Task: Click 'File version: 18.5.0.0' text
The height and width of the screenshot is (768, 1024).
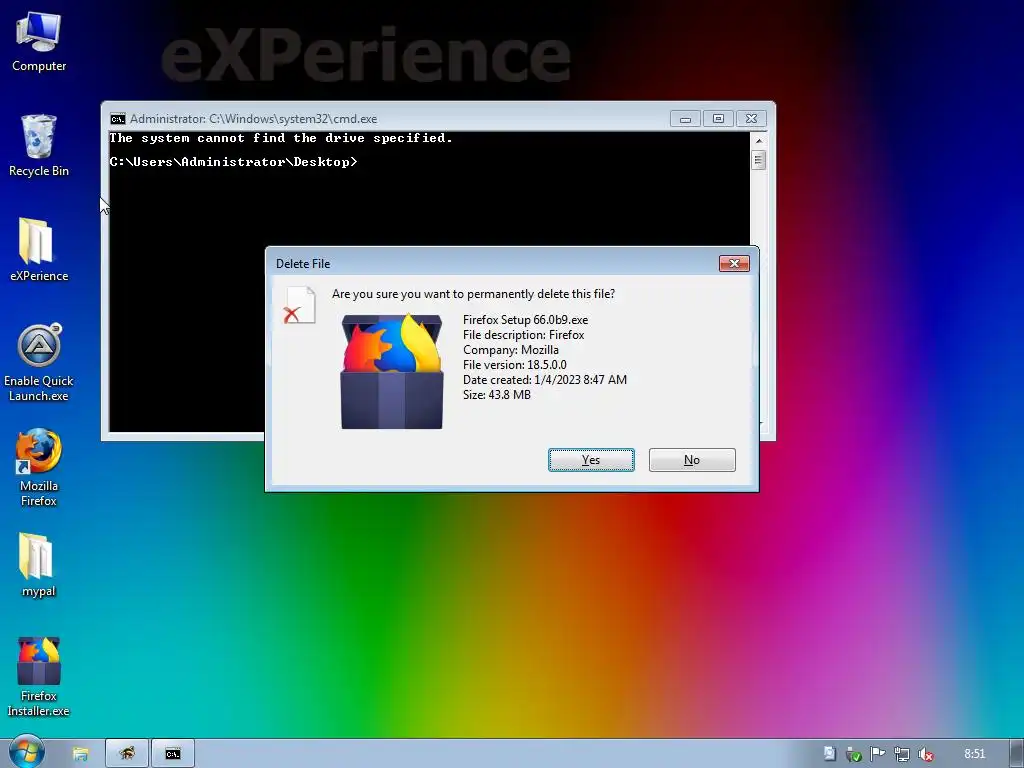Action: (x=515, y=365)
